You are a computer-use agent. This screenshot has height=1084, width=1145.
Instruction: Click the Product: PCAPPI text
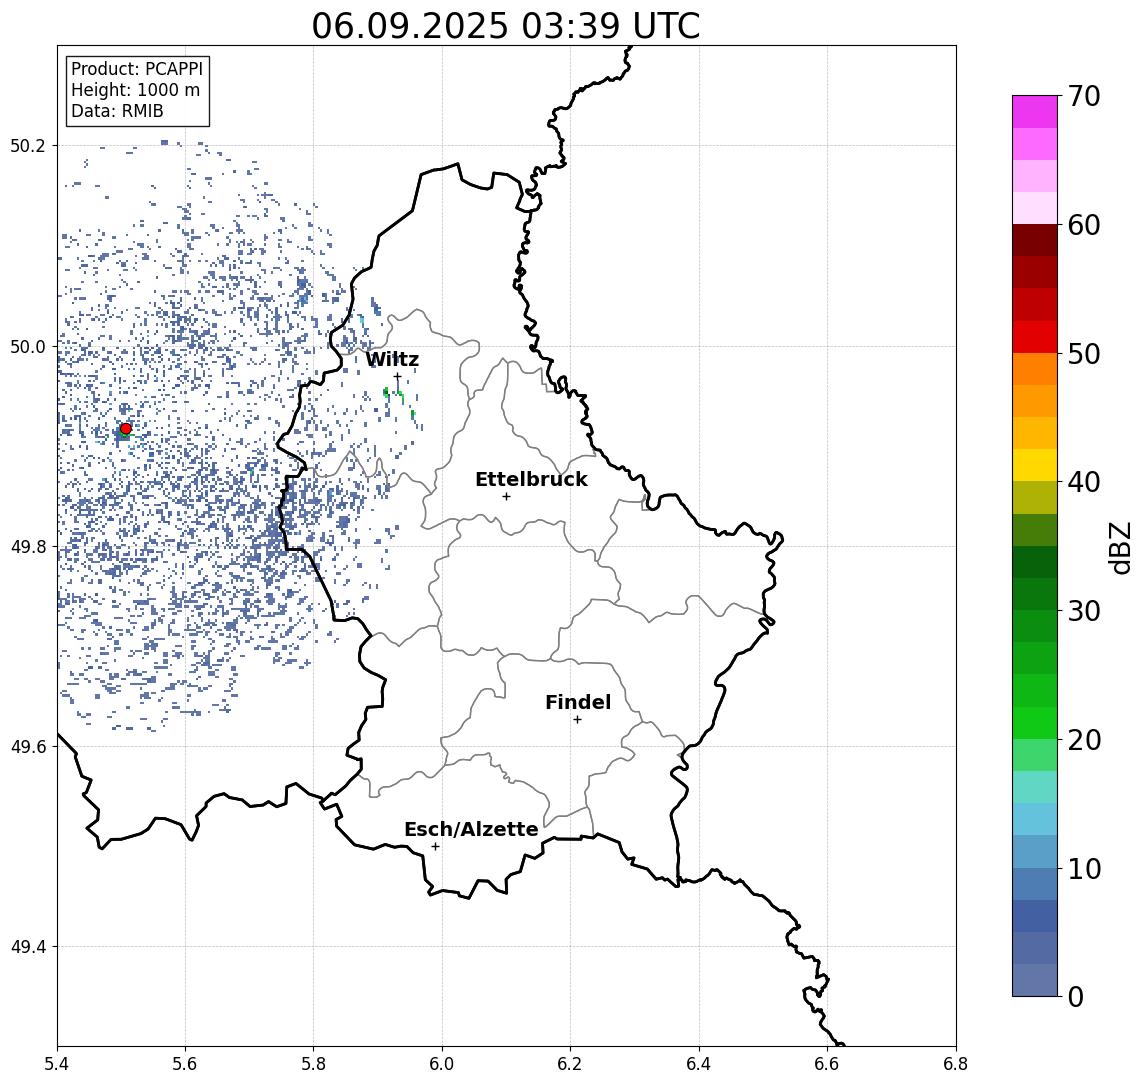[x=137, y=69]
